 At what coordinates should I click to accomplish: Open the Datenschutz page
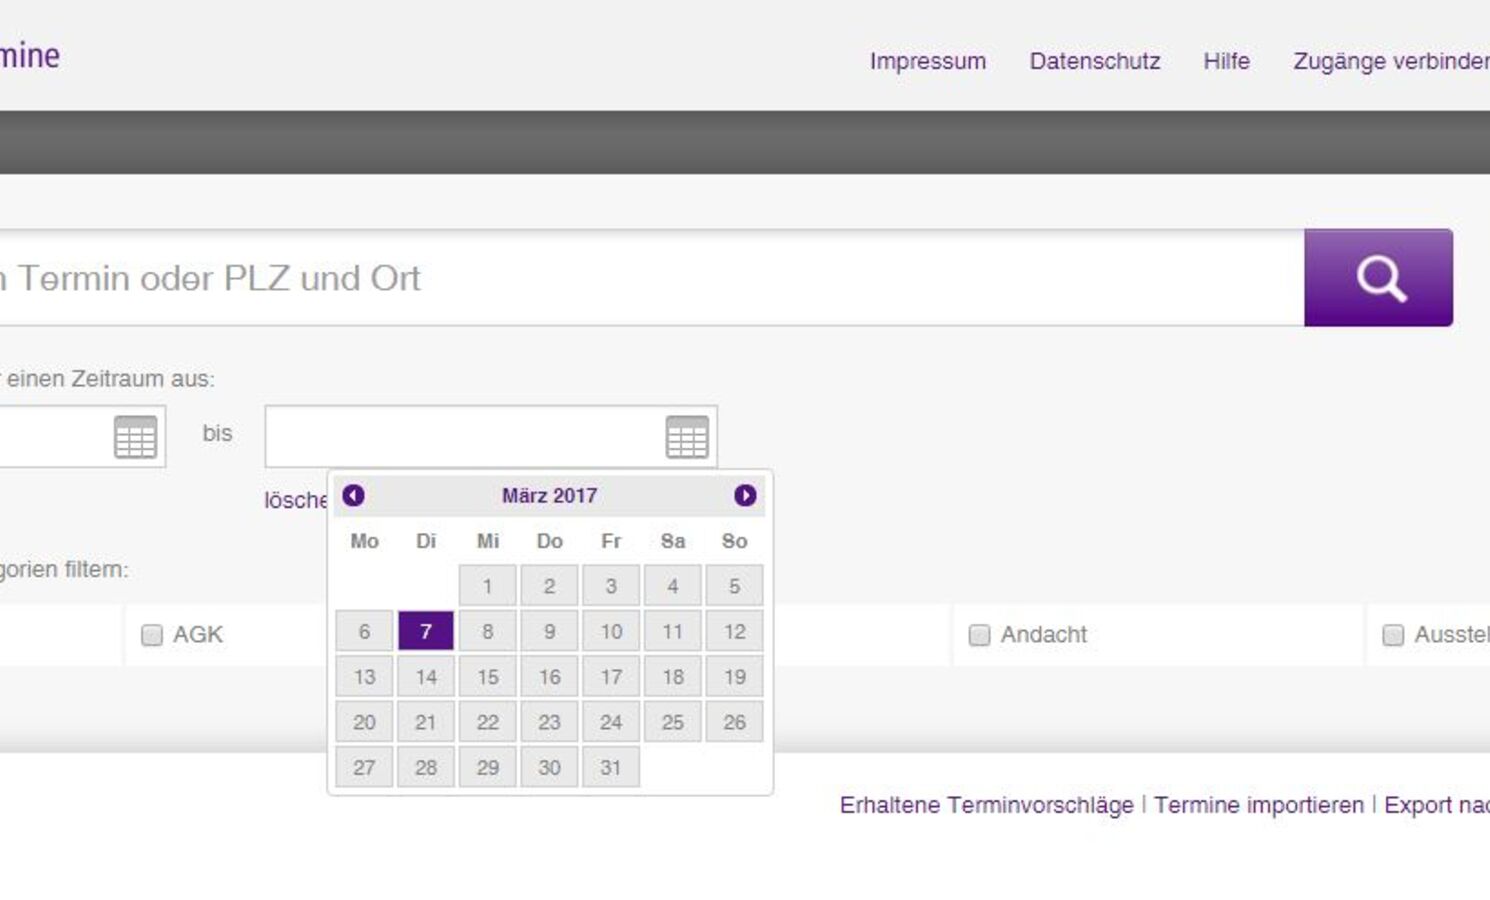1095,61
